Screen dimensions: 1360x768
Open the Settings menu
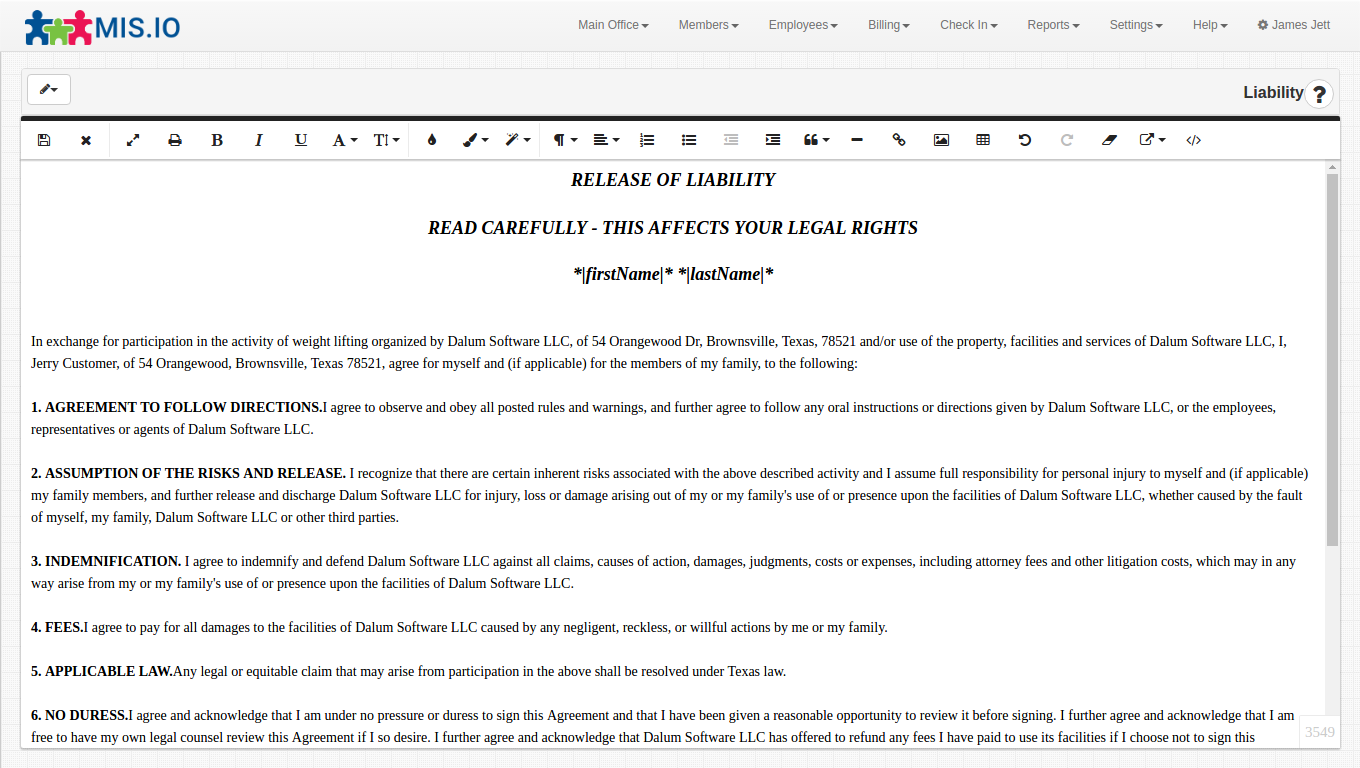click(1136, 25)
